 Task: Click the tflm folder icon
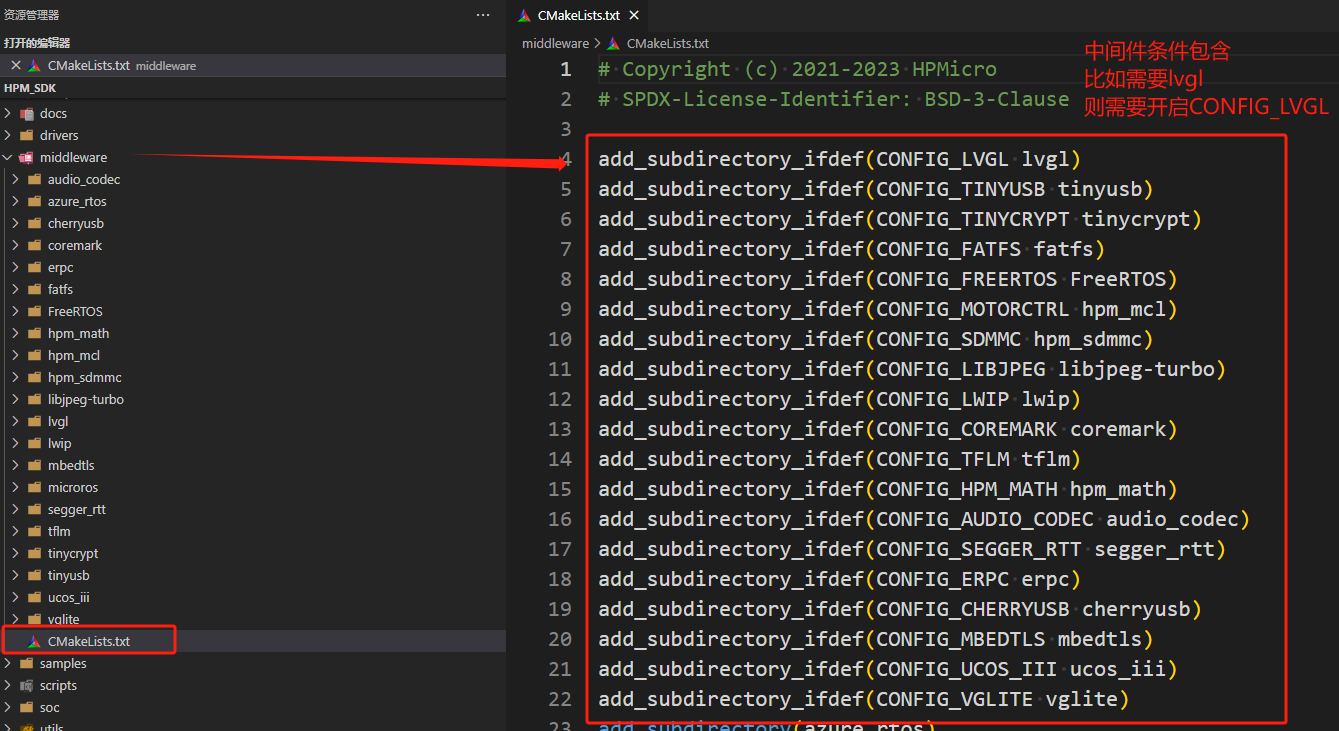coord(35,531)
